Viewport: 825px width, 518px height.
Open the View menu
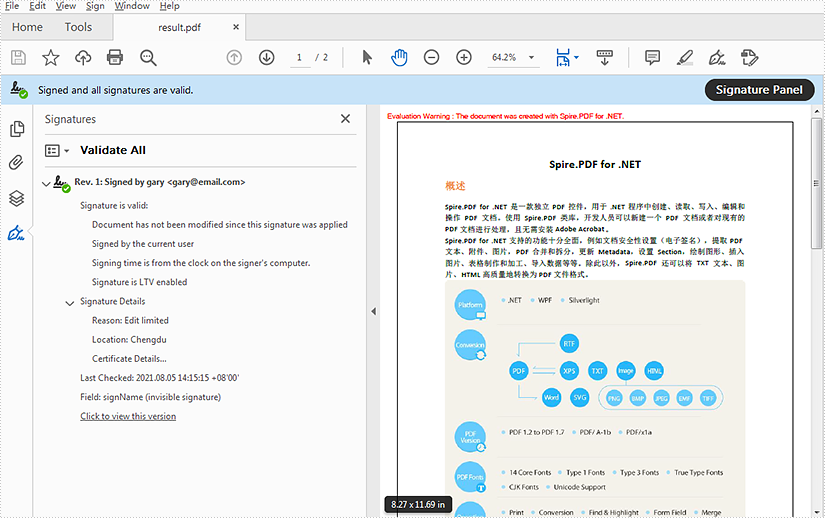(x=66, y=6)
